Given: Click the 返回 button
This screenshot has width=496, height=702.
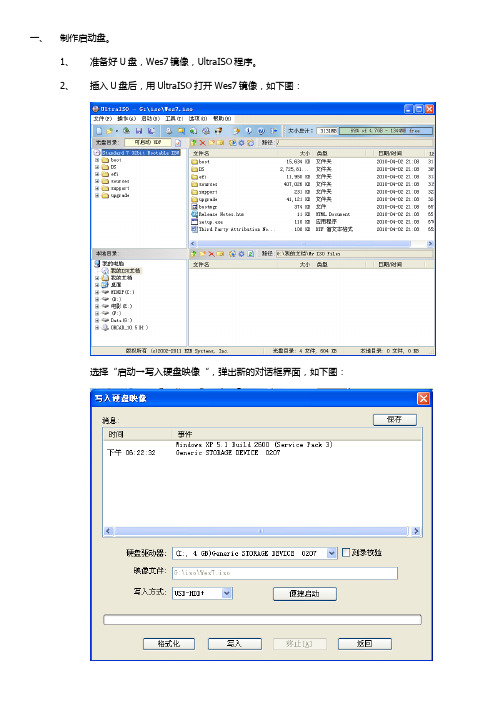Looking at the screenshot, I should tap(365, 644).
